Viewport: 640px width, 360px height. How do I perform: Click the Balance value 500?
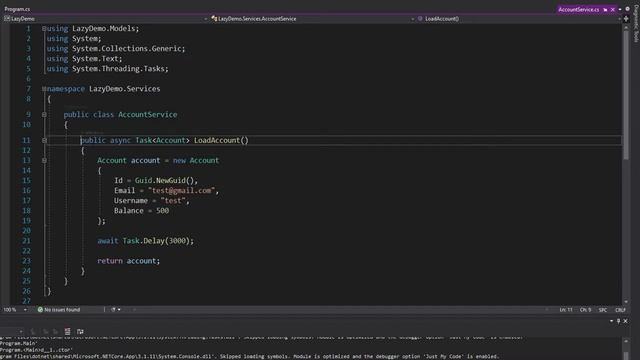coord(162,211)
